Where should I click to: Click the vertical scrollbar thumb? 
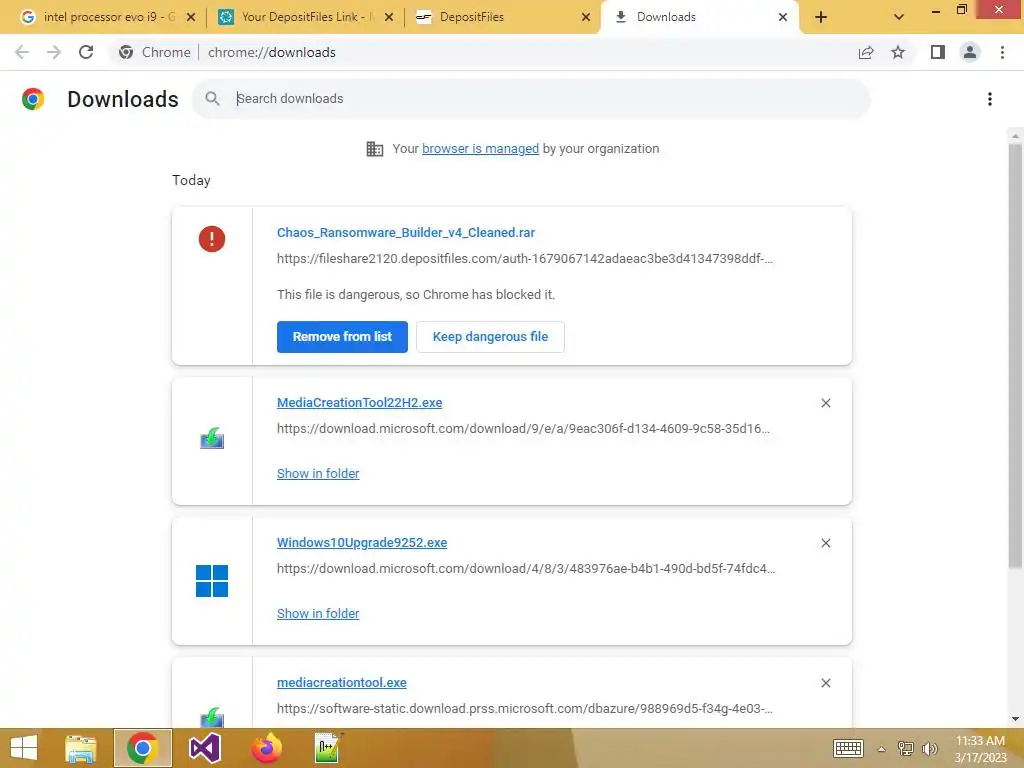(1015, 356)
